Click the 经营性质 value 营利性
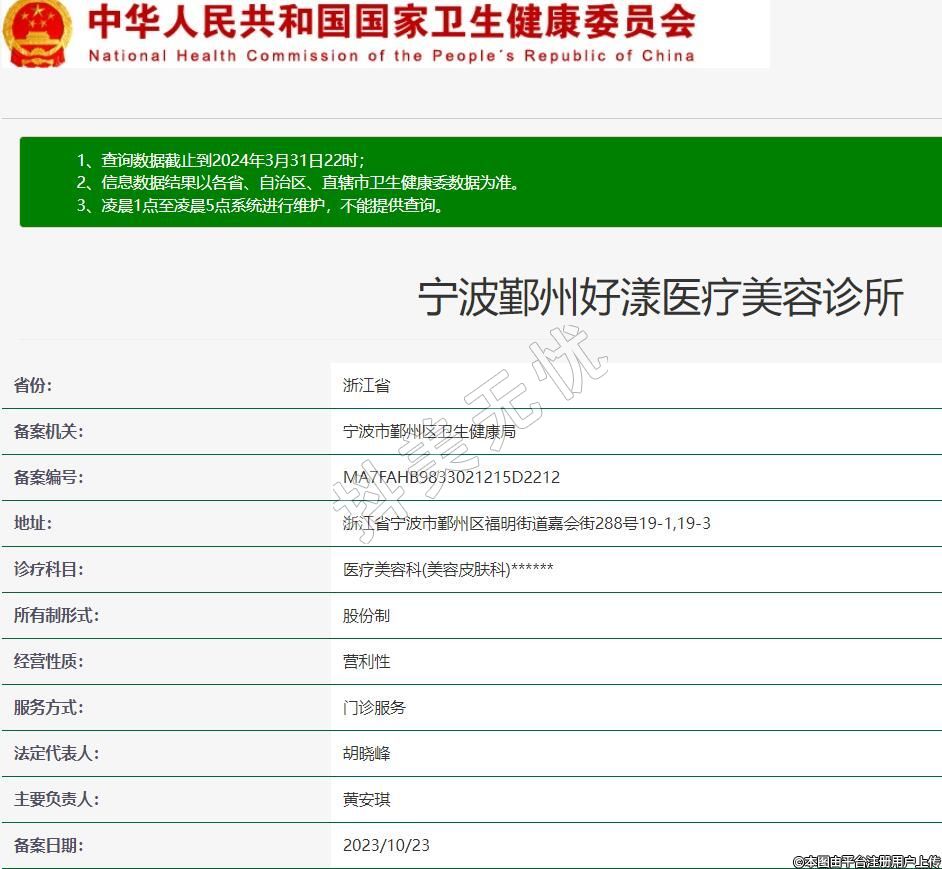 point(366,662)
